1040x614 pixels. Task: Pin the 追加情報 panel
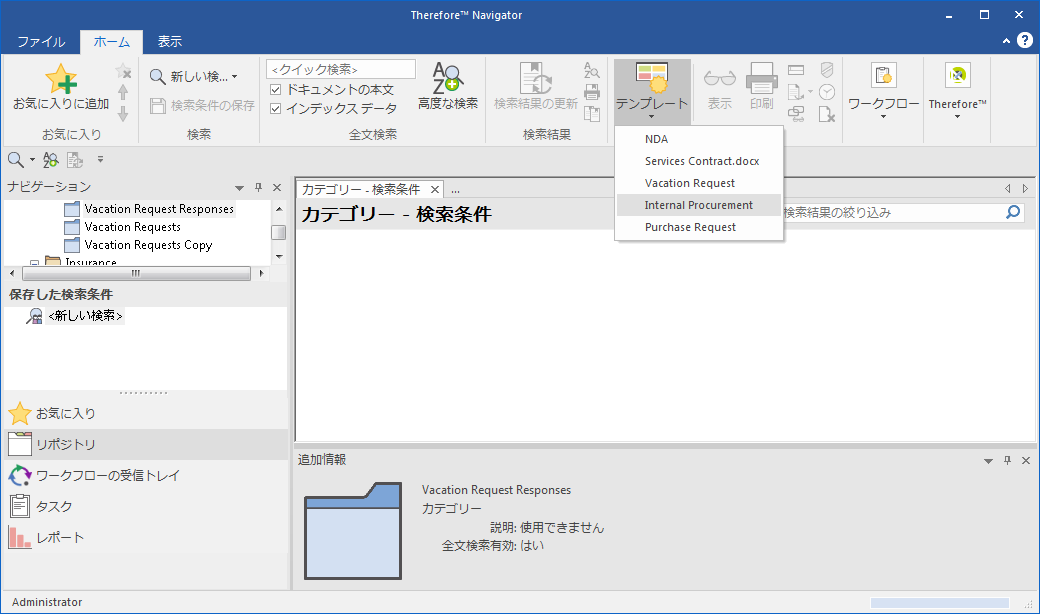pyautogui.click(x=1008, y=460)
